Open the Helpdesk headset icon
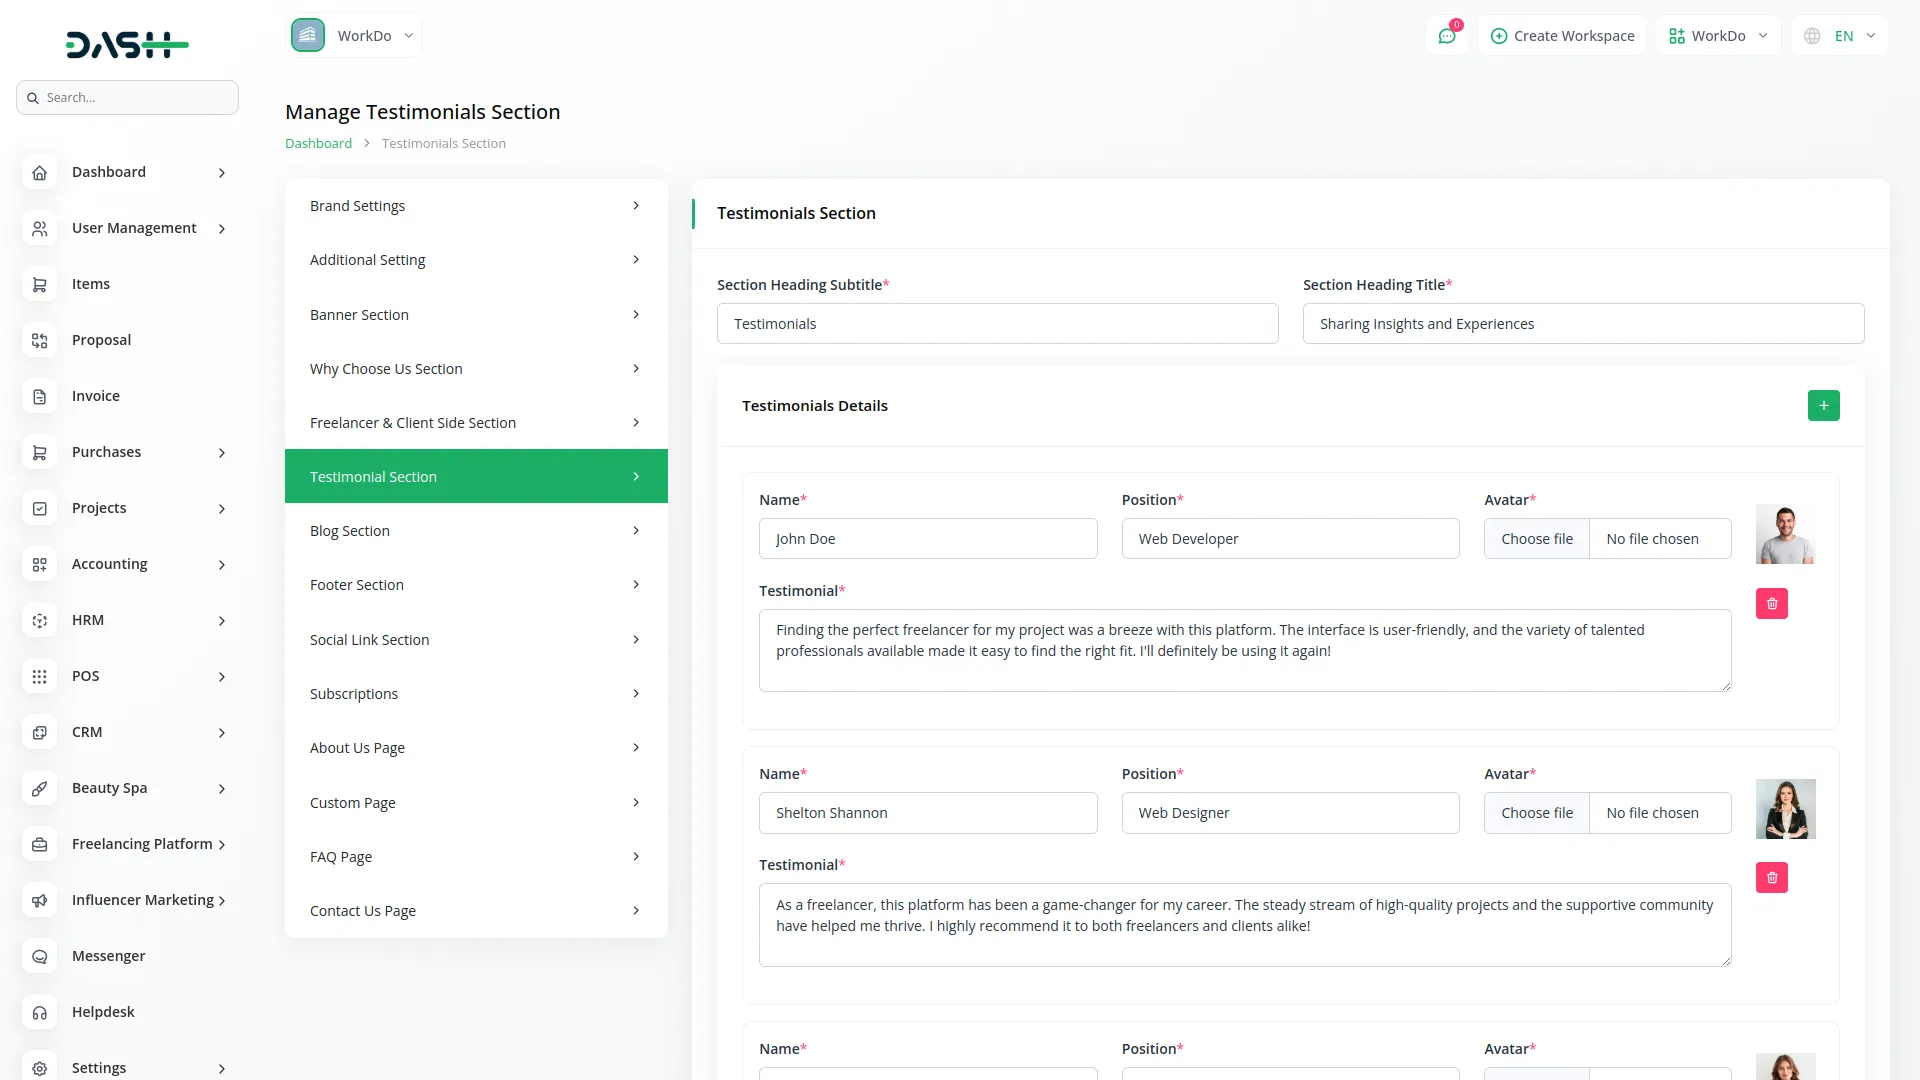1920x1080 pixels. 39,1012
